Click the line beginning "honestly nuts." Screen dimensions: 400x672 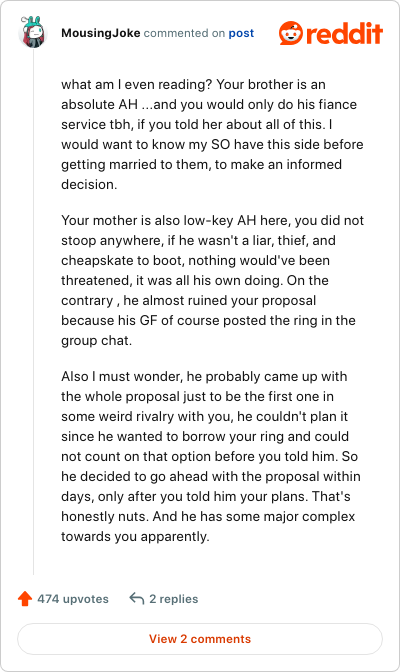coord(208,516)
